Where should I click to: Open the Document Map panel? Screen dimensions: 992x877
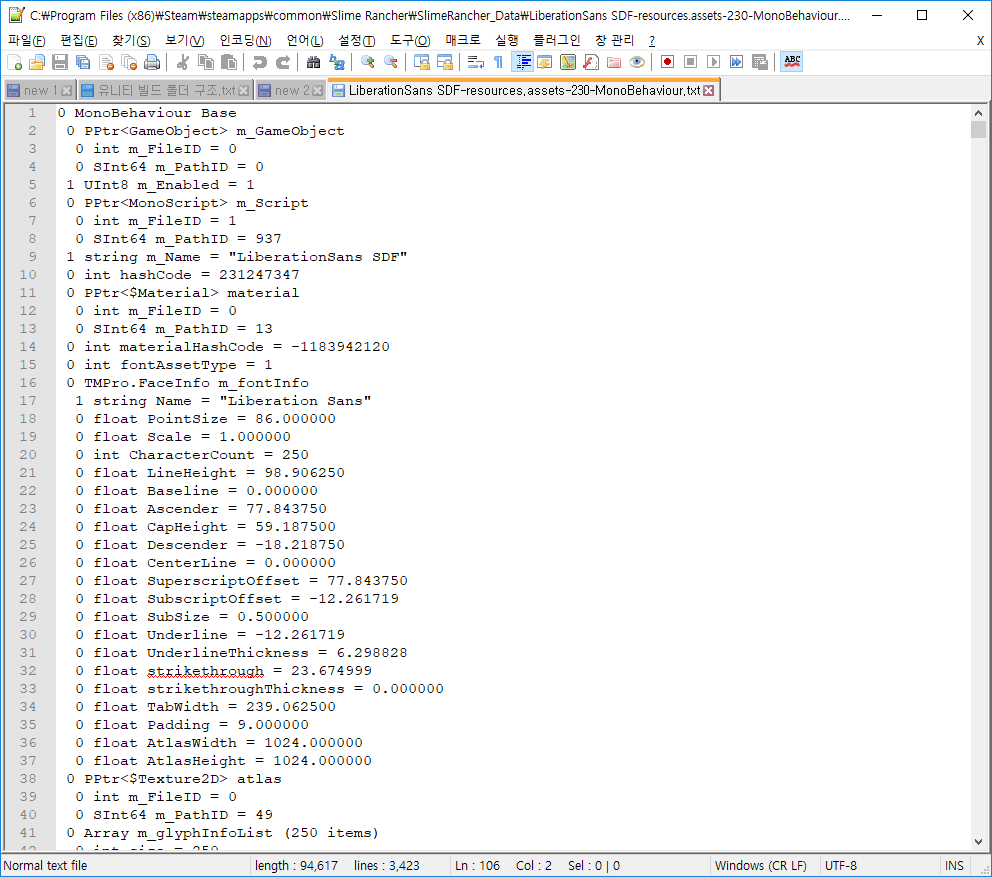click(566, 61)
